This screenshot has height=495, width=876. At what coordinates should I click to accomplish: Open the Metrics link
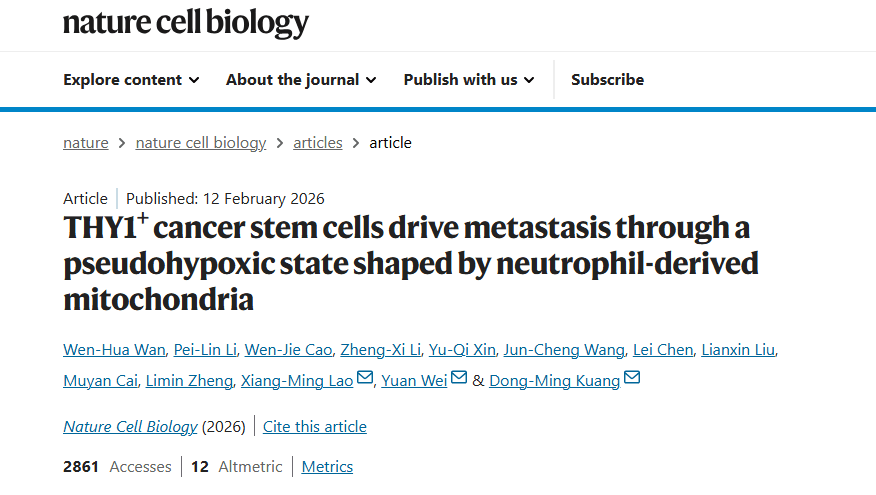pos(327,467)
